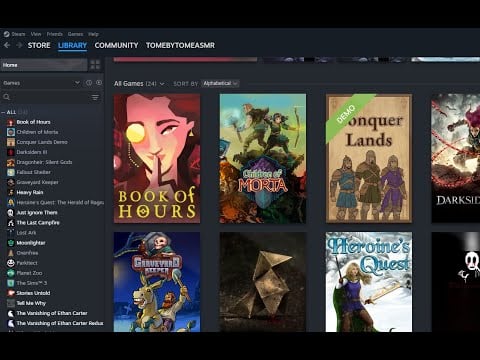This screenshot has width=480, height=360.
Task: Click the Last Campfire list icon
Action: [x=11, y=223]
